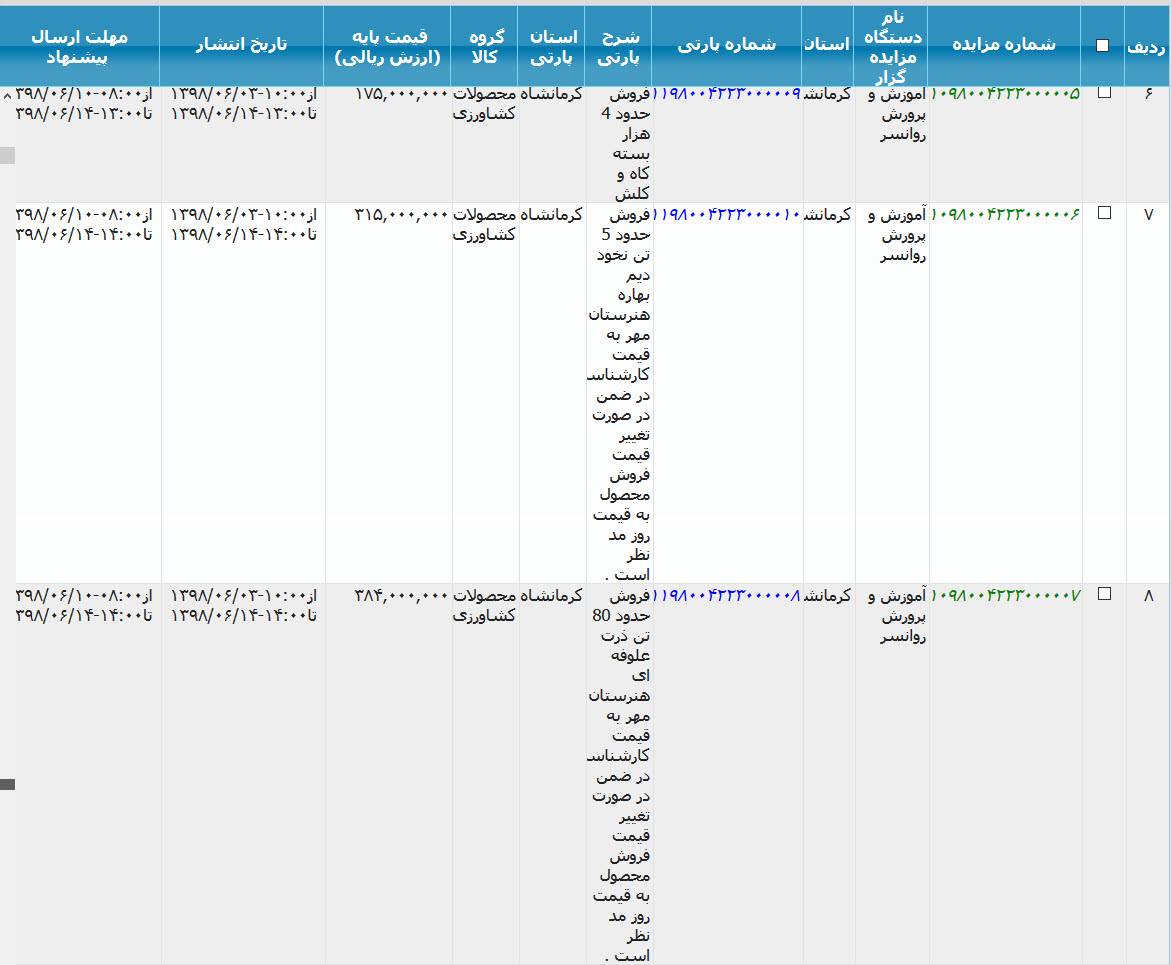Screen dimensions: 1171x965
Task: Open the green auction number link in row 7
Action: (1005, 214)
